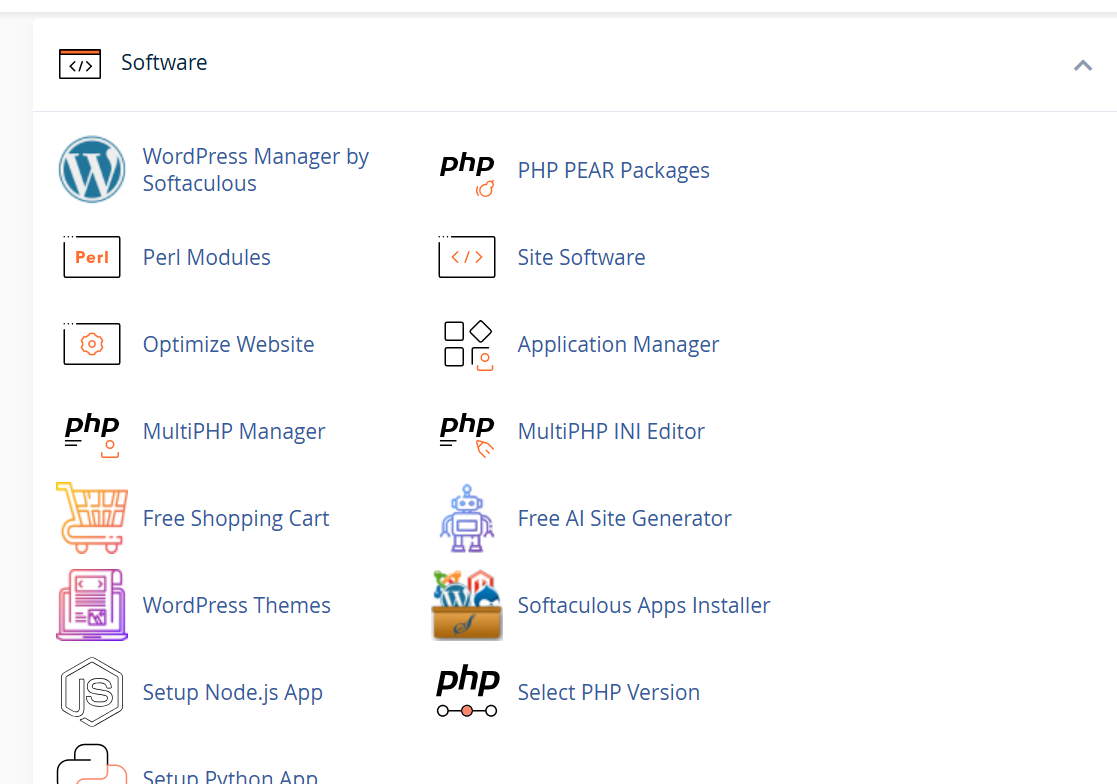Click the Application Manager shapes icon
The height and width of the screenshot is (784, 1117).
coord(468,345)
